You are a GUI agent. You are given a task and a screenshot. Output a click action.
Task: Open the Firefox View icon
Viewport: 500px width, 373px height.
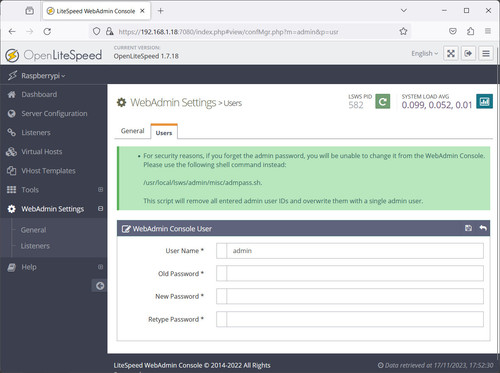point(30,11)
